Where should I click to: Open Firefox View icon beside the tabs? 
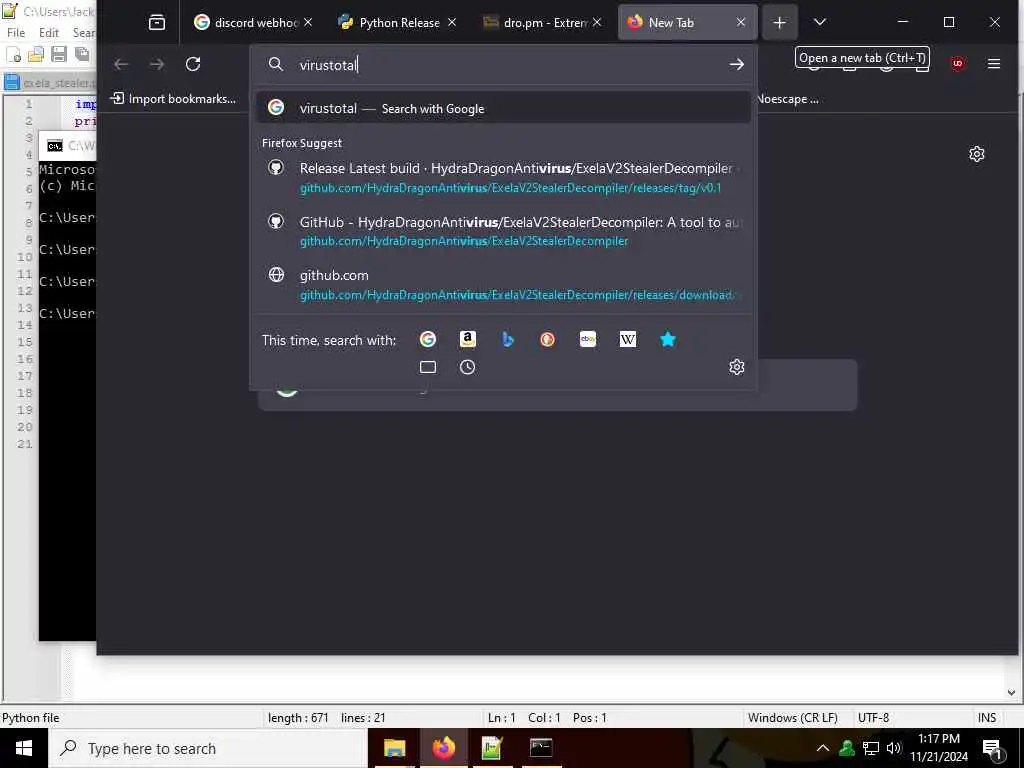[x=157, y=23]
